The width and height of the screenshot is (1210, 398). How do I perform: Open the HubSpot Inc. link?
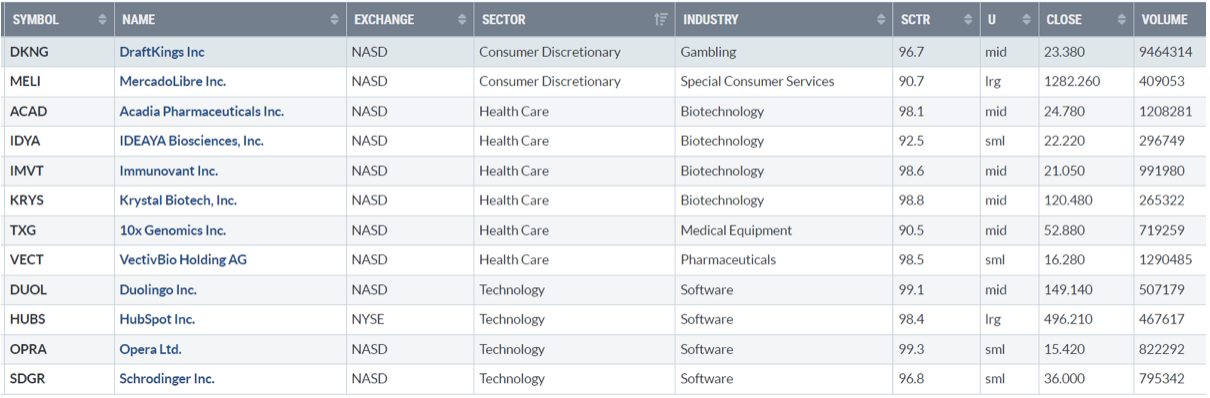157,320
